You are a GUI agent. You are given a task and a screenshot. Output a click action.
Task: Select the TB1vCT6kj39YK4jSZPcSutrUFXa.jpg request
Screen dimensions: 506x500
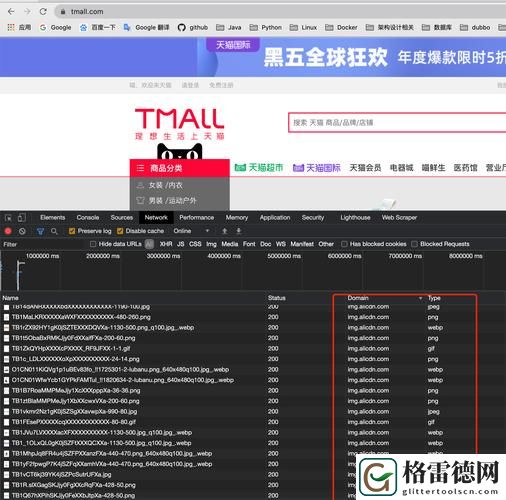61,475
